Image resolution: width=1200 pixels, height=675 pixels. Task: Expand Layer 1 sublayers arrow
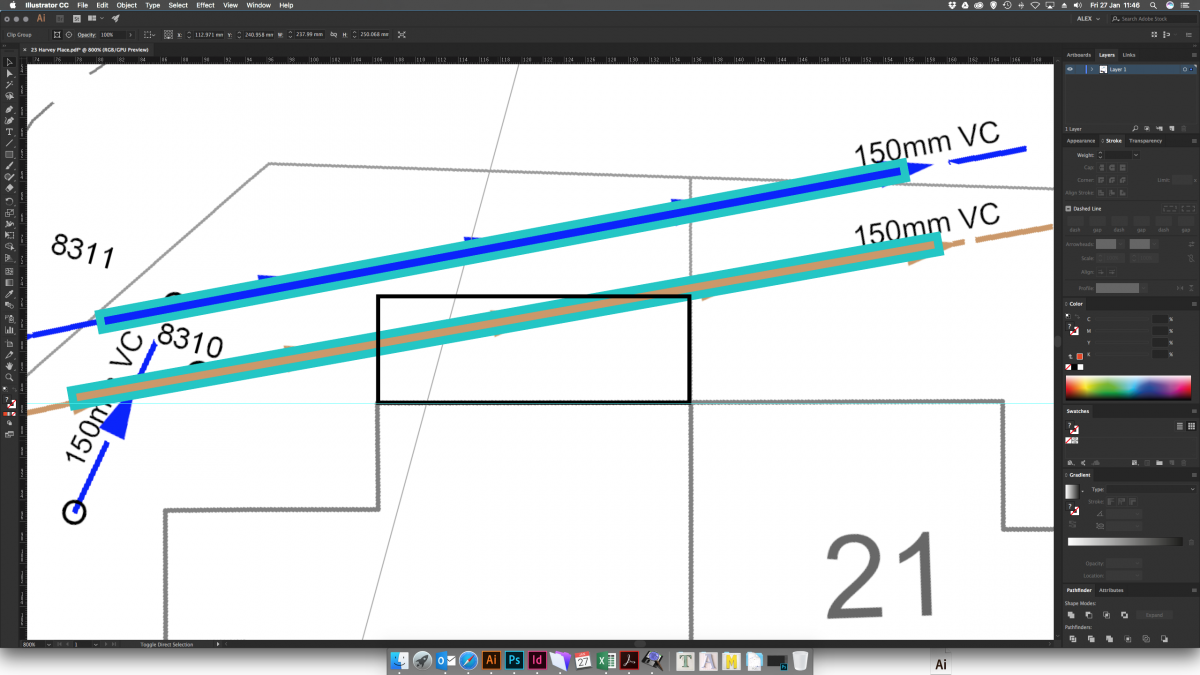coord(1091,70)
